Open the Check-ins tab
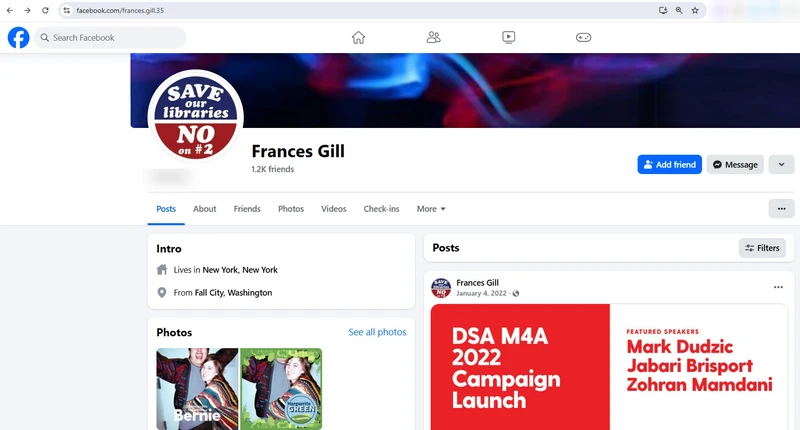The height and width of the screenshot is (430, 800). [381, 209]
